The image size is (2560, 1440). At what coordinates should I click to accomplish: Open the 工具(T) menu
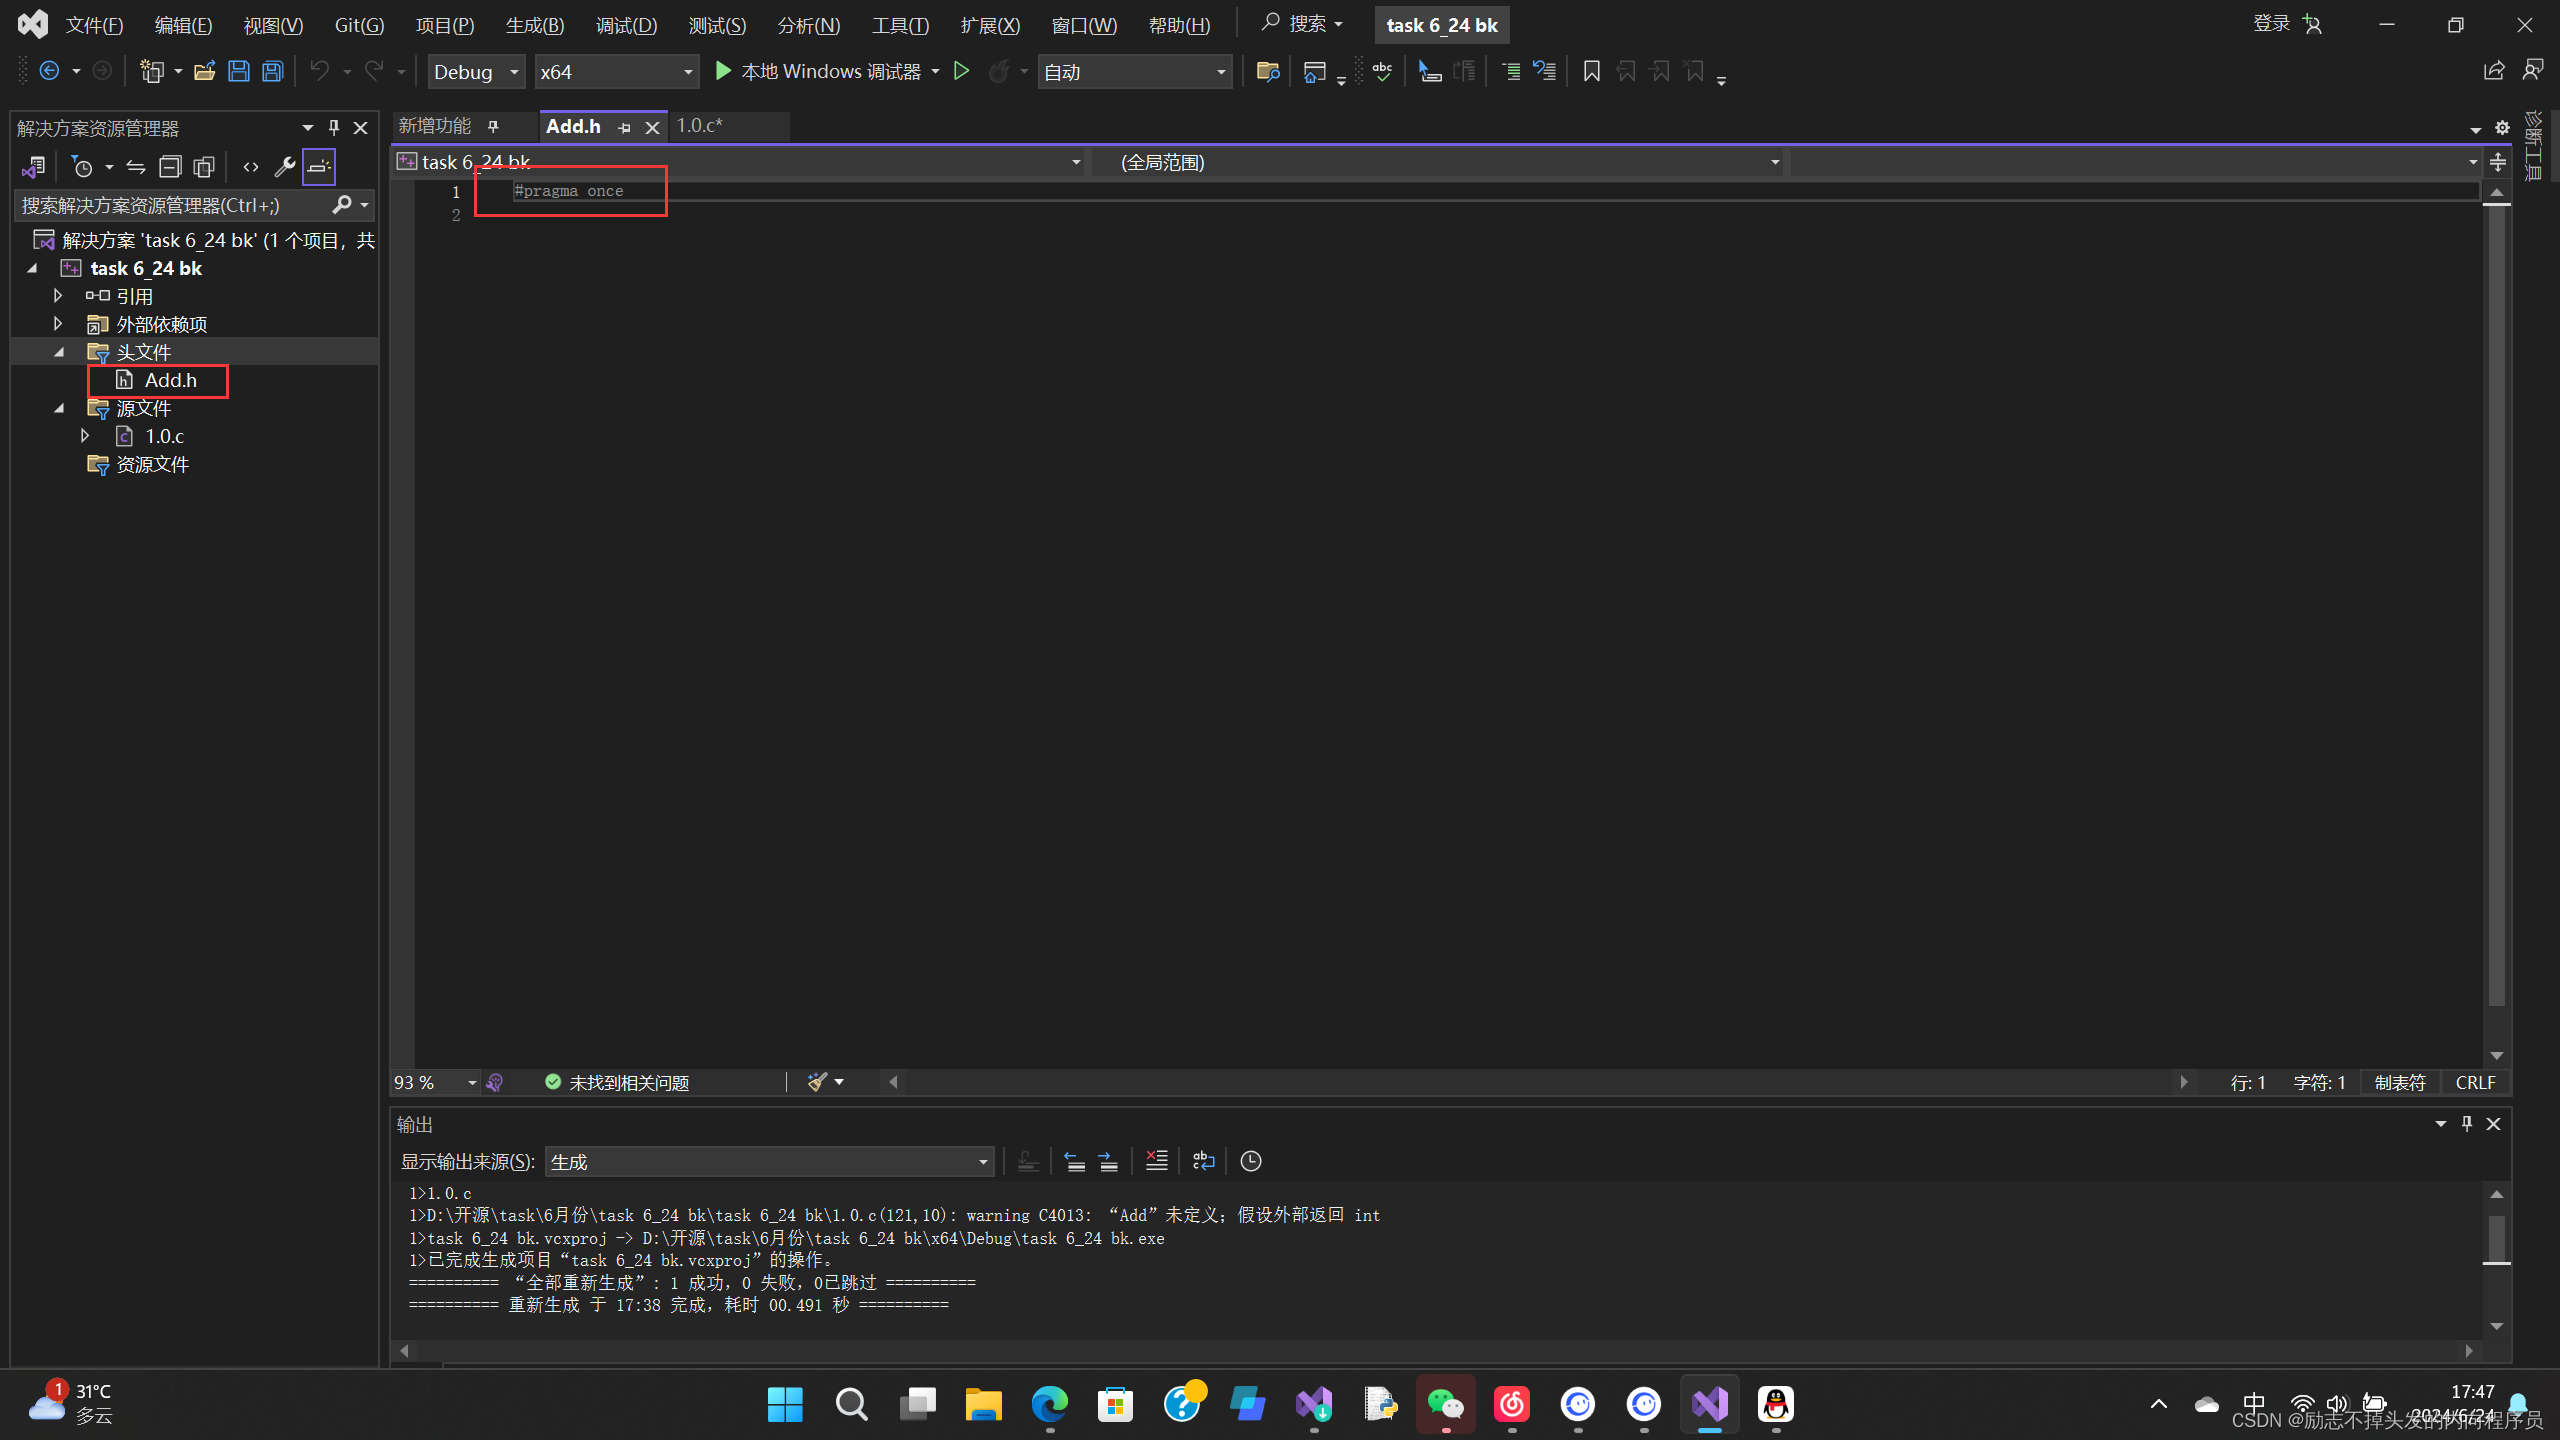click(901, 25)
